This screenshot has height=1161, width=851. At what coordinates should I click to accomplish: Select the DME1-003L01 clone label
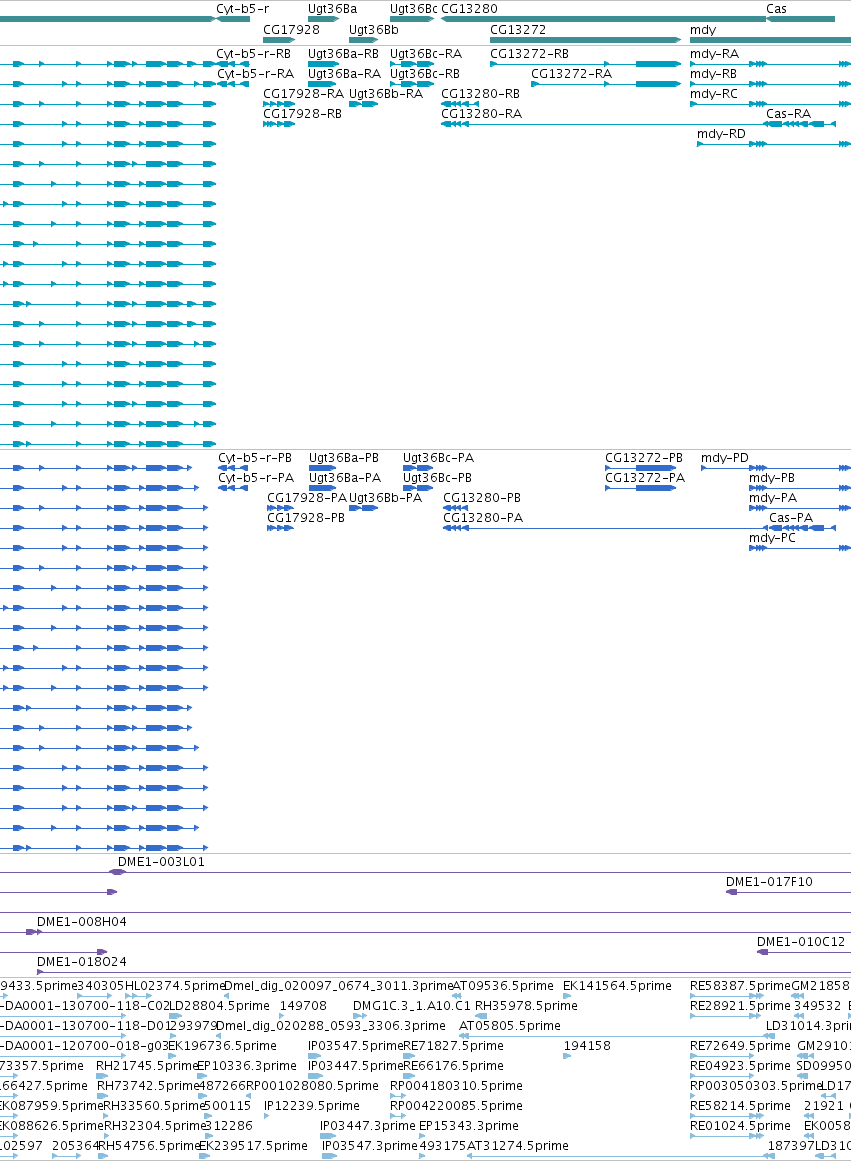click(161, 863)
